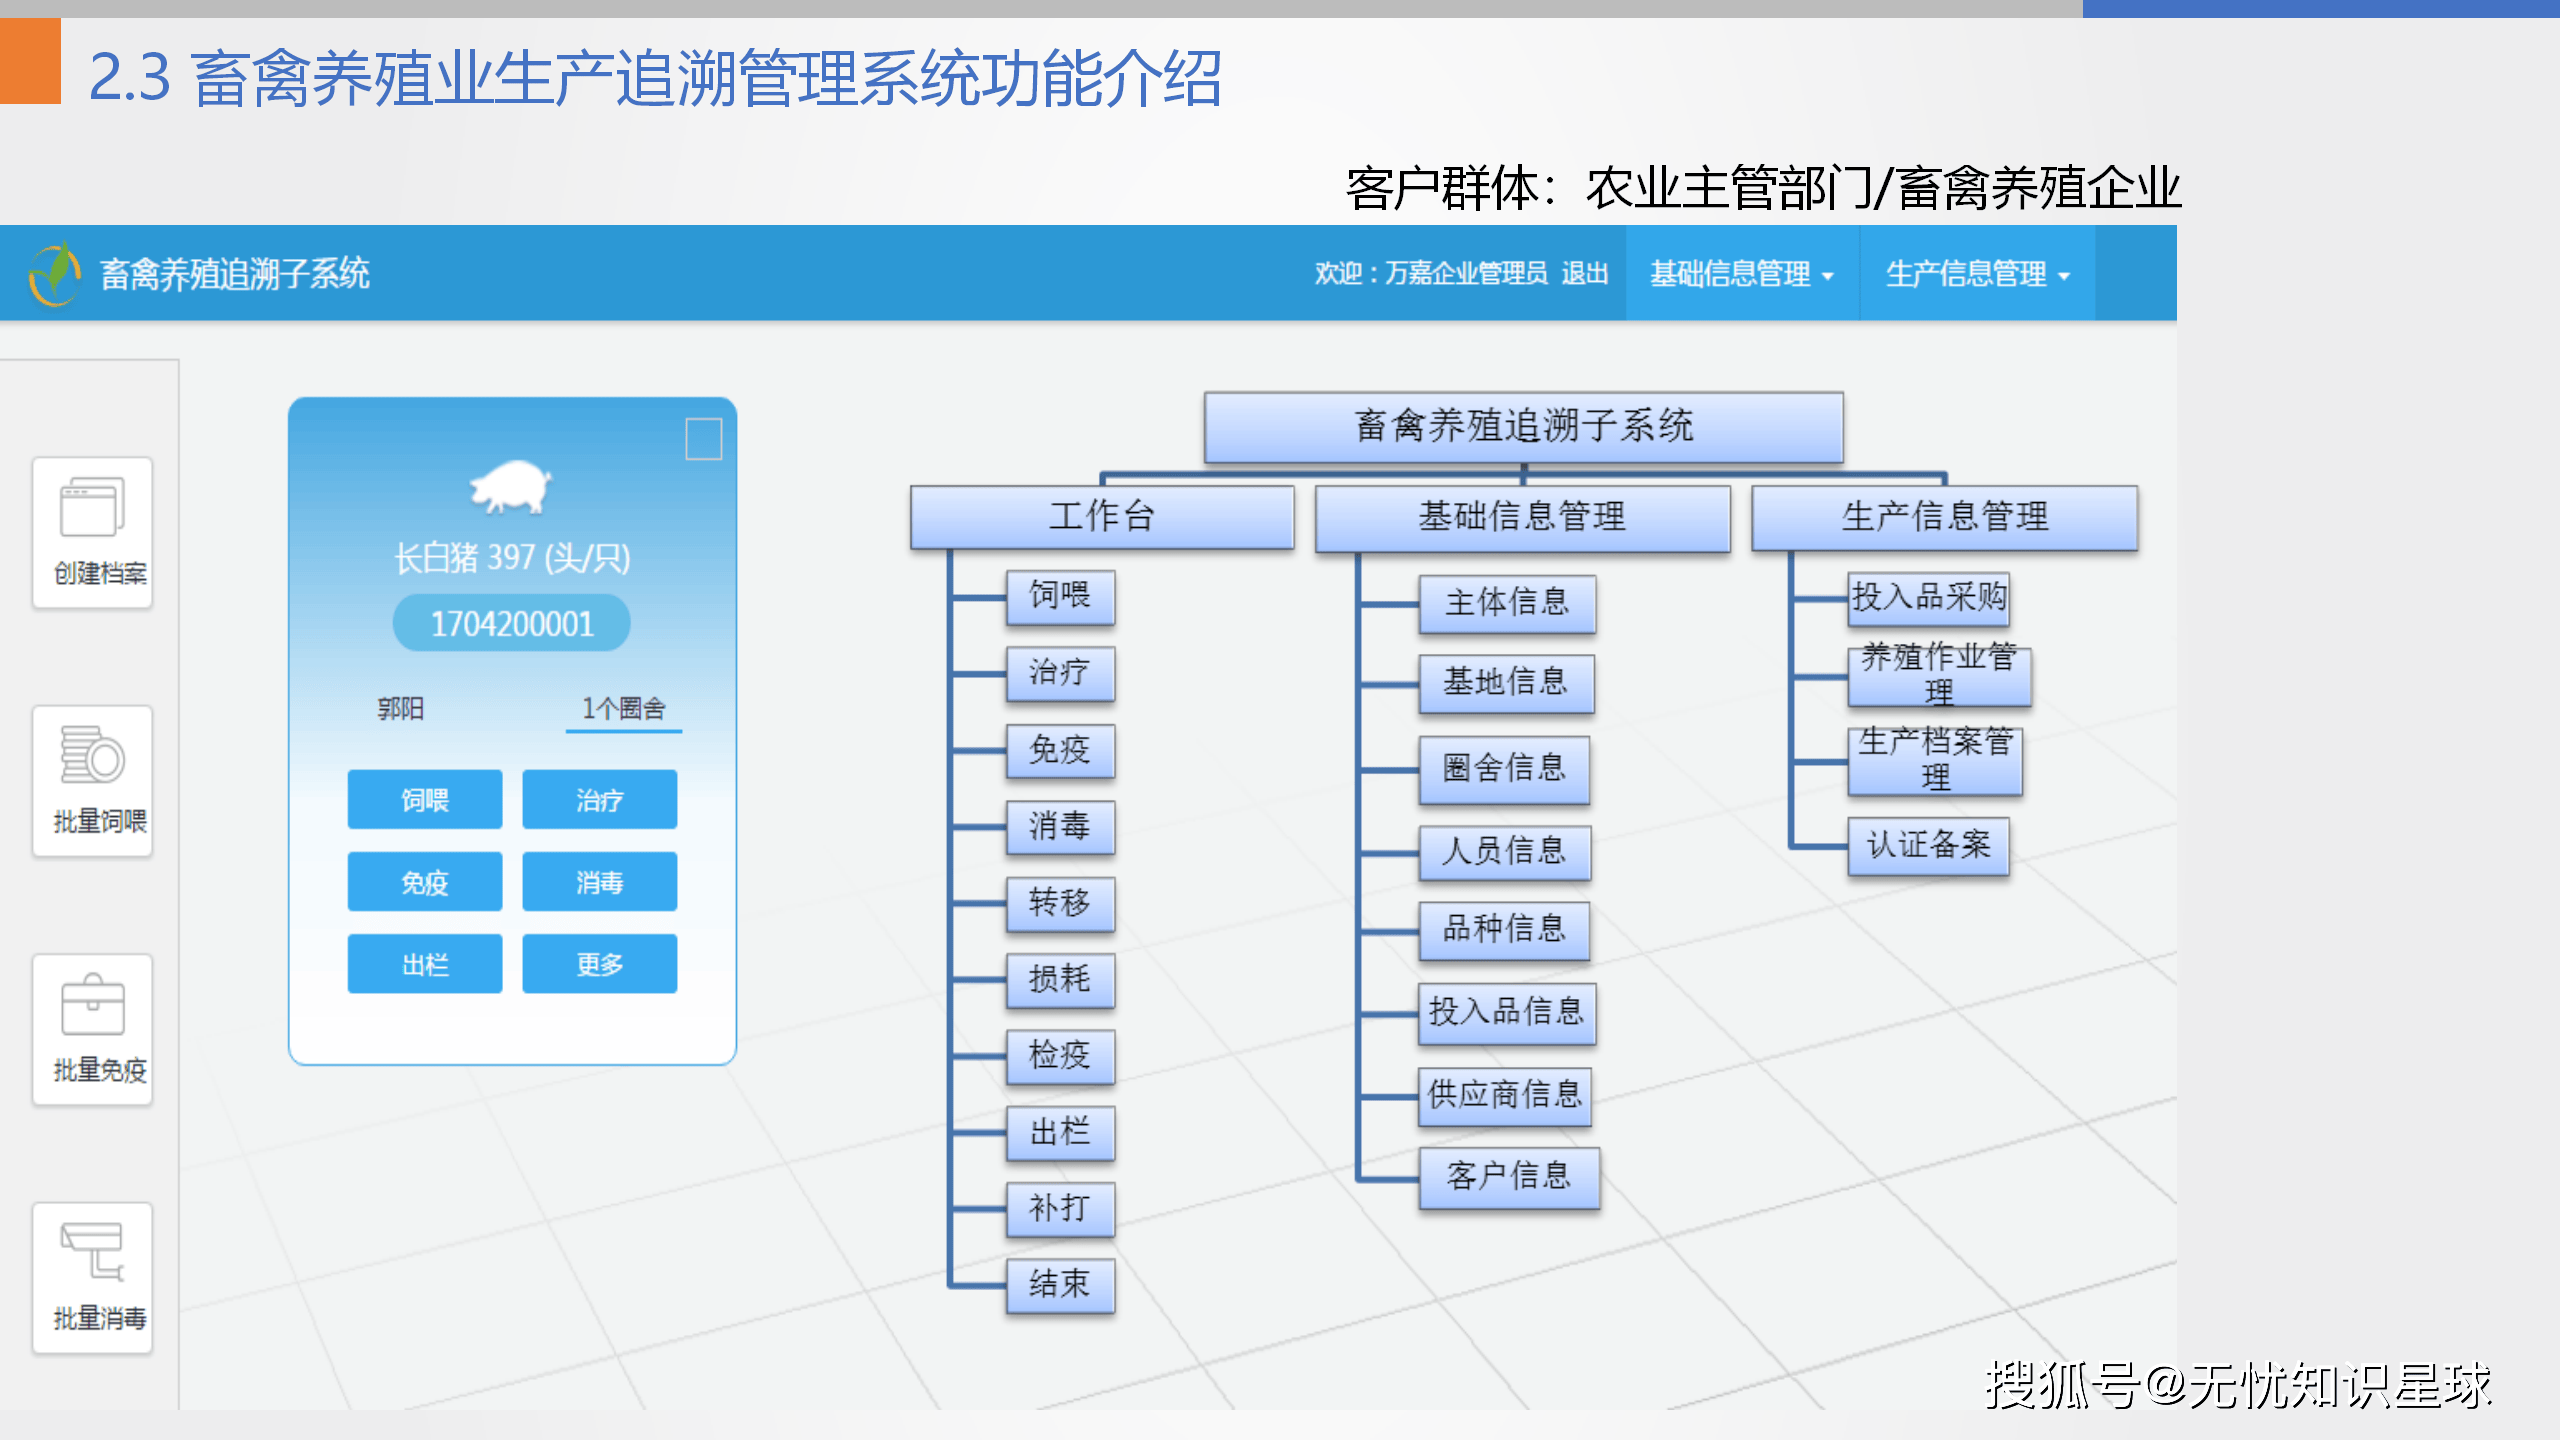
Task: Select the 工作台 diagram box
Action: click(1102, 517)
